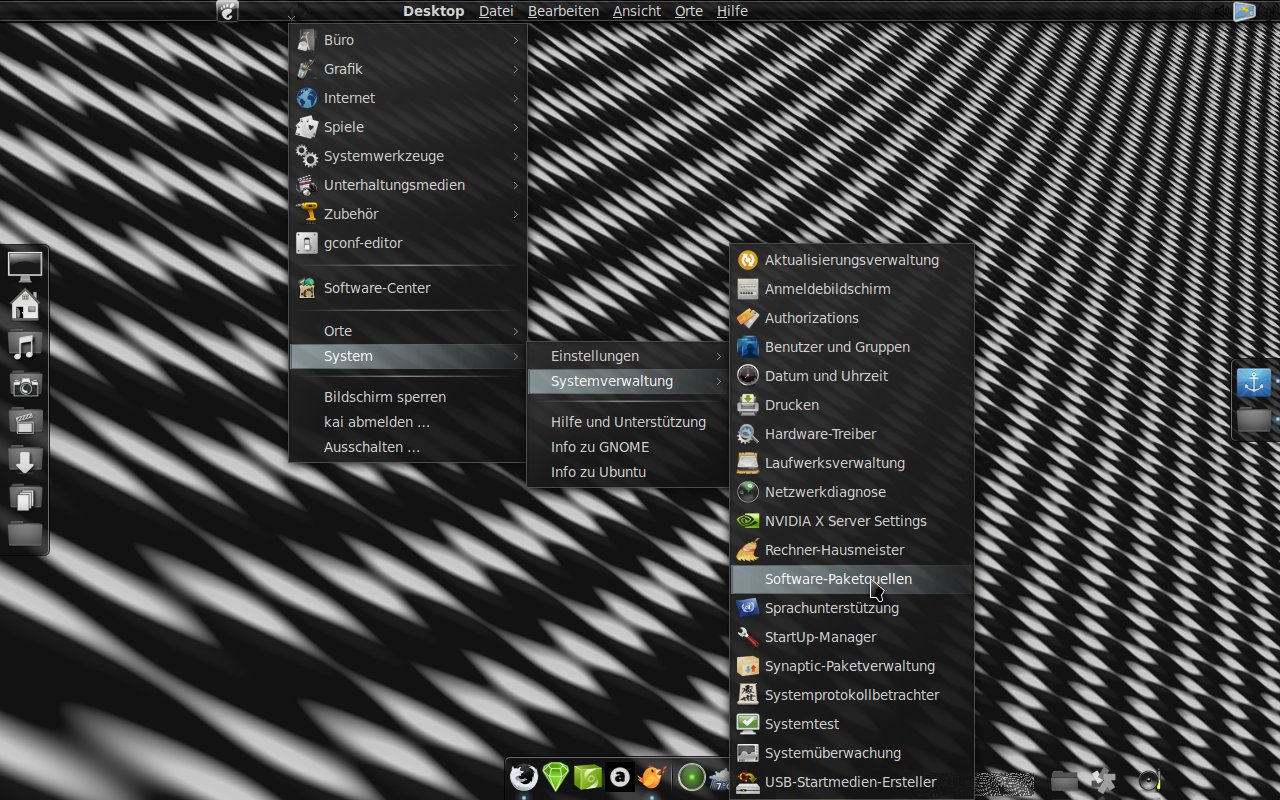
Task: Open Software-Center
Action: tap(408, 288)
